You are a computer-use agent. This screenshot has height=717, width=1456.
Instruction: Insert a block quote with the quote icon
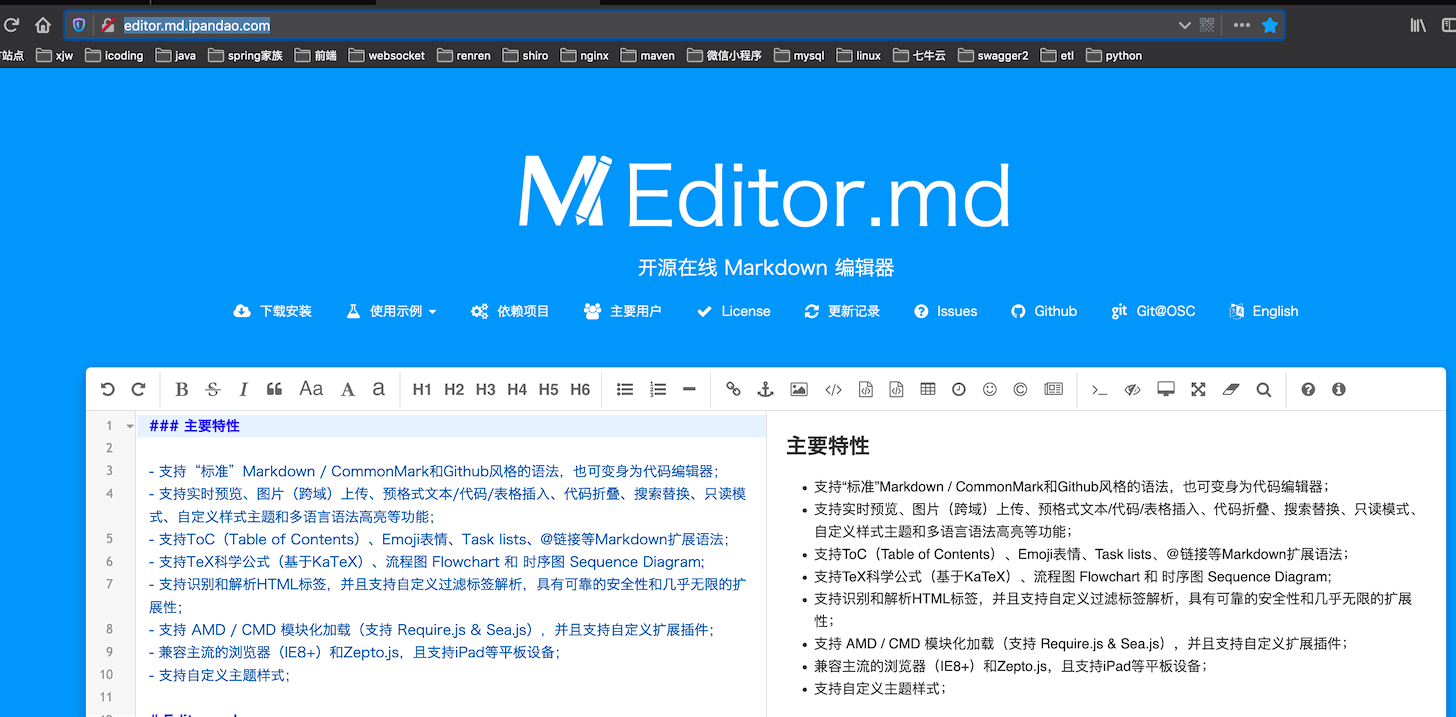pos(274,390)
